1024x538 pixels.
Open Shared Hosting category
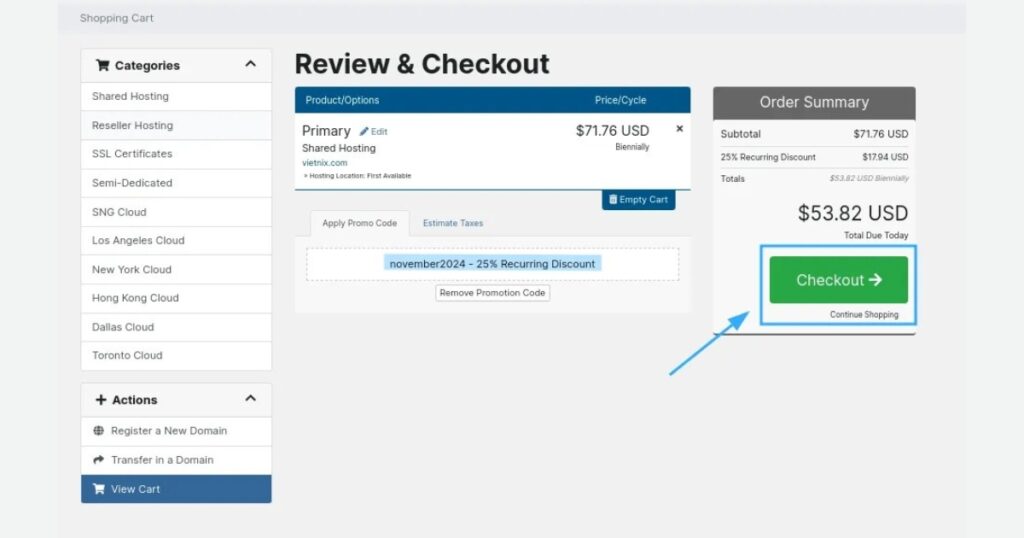click(x=130, y=96)
